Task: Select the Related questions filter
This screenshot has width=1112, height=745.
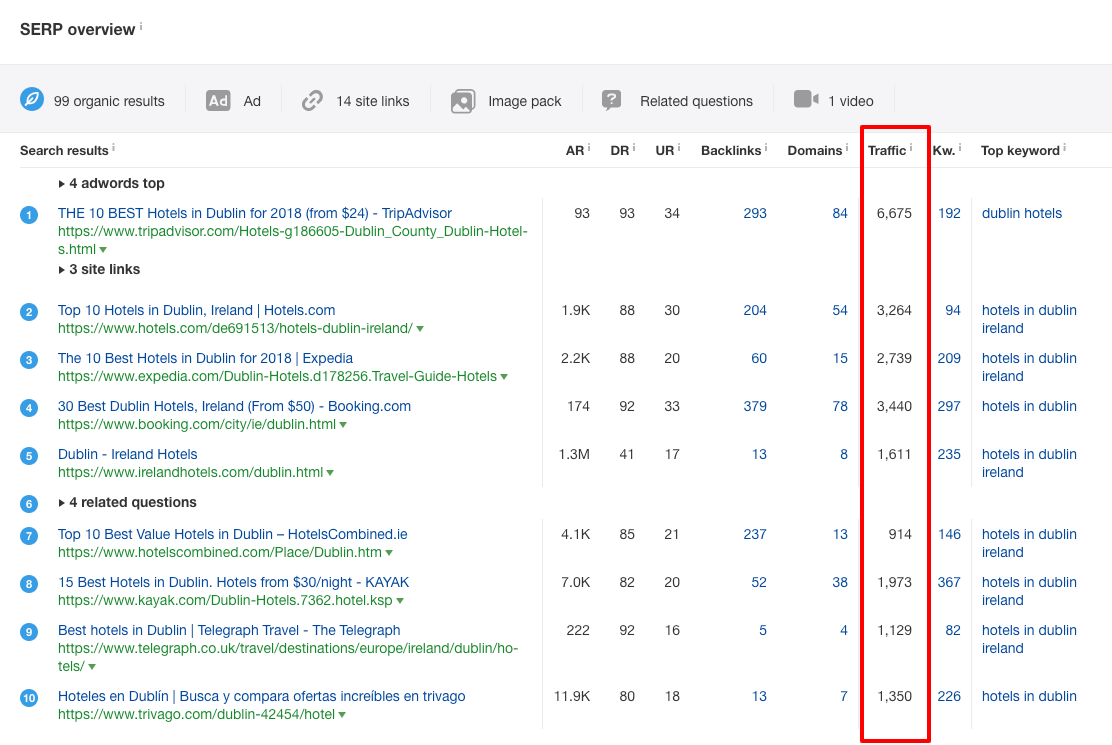Action: [x=696, y=101]
